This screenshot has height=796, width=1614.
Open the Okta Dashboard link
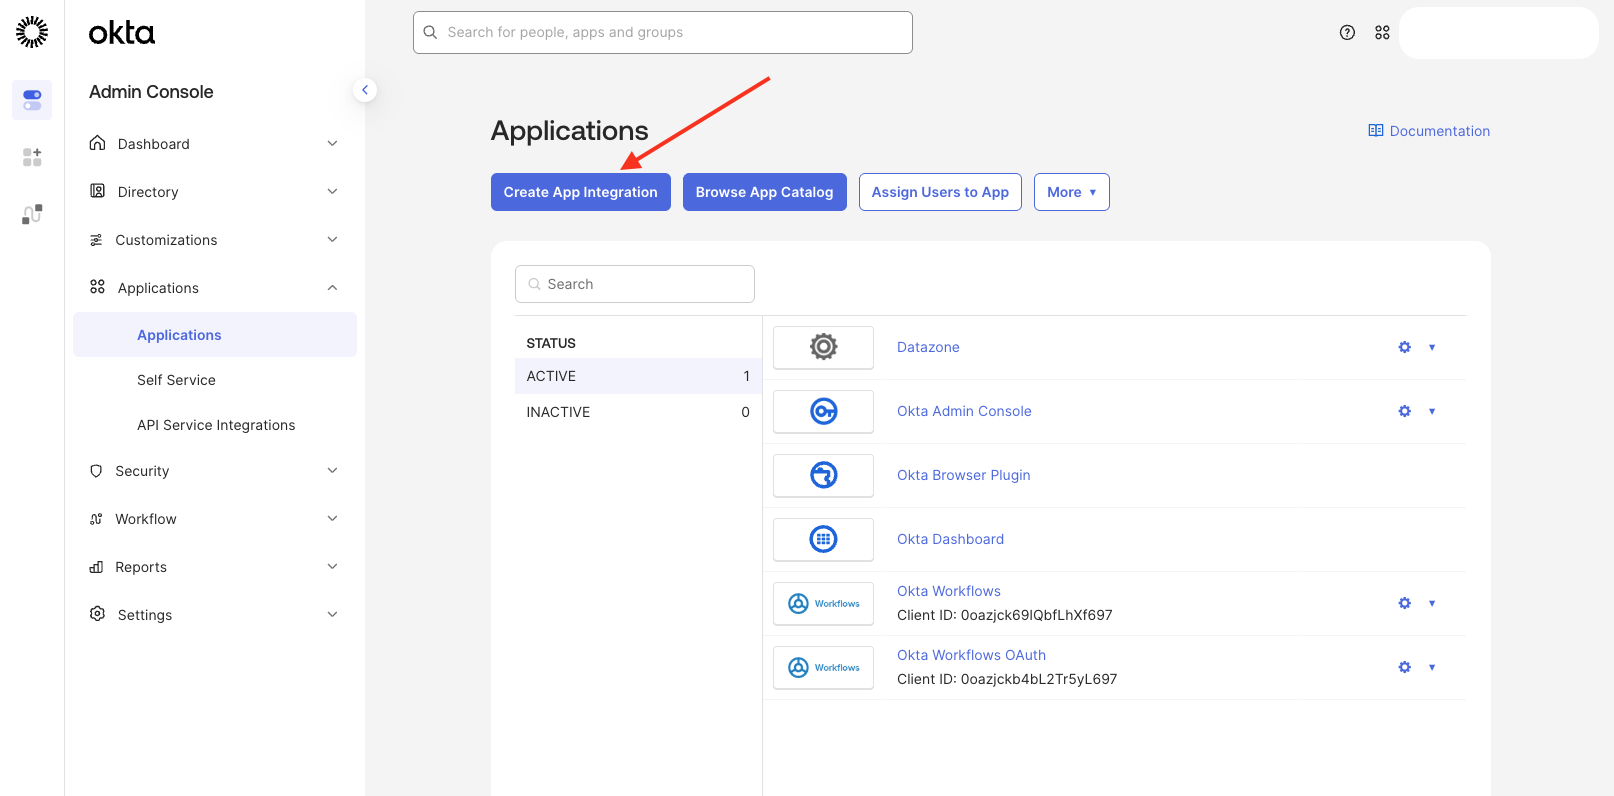point(950,539)
